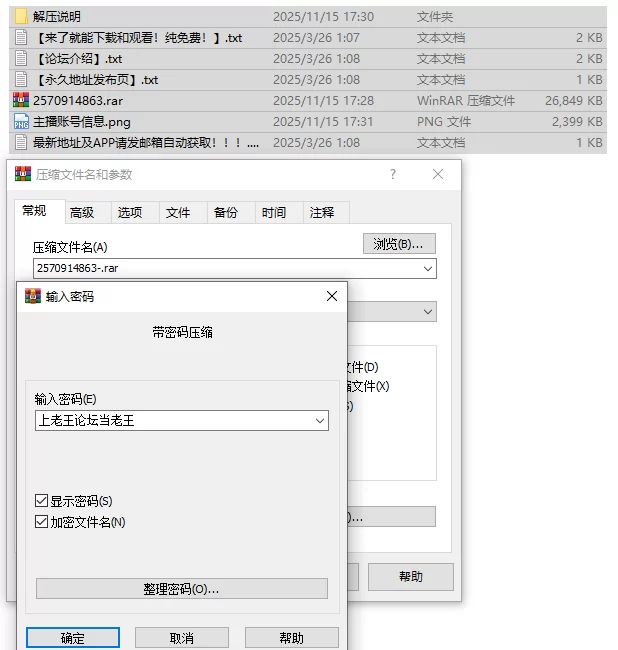Click the size value 2,399 KB
The width and height of the screenshot is (618, 650).
[577, 122]
